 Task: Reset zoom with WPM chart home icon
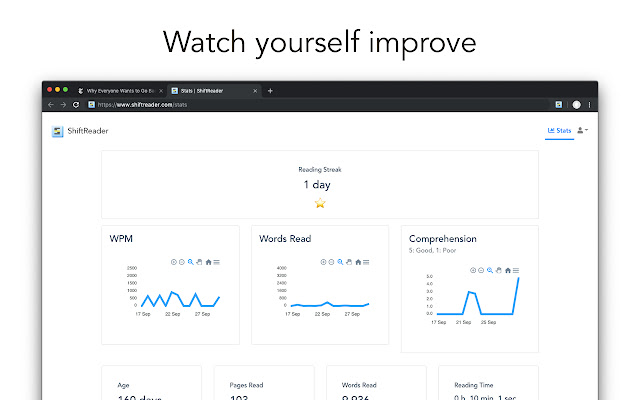(209, 262)
